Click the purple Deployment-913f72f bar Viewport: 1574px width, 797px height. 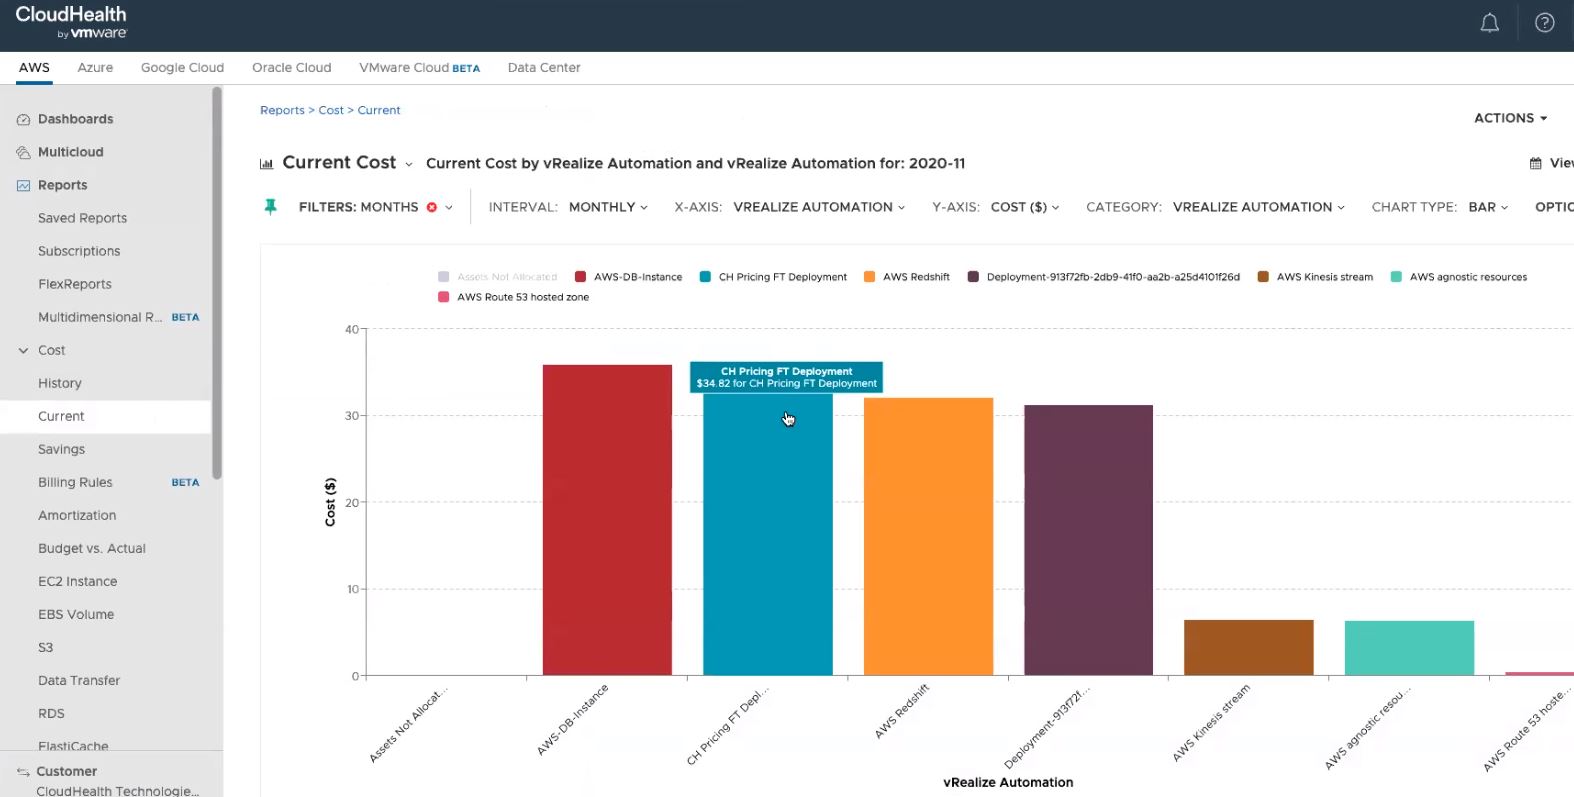1089,540
